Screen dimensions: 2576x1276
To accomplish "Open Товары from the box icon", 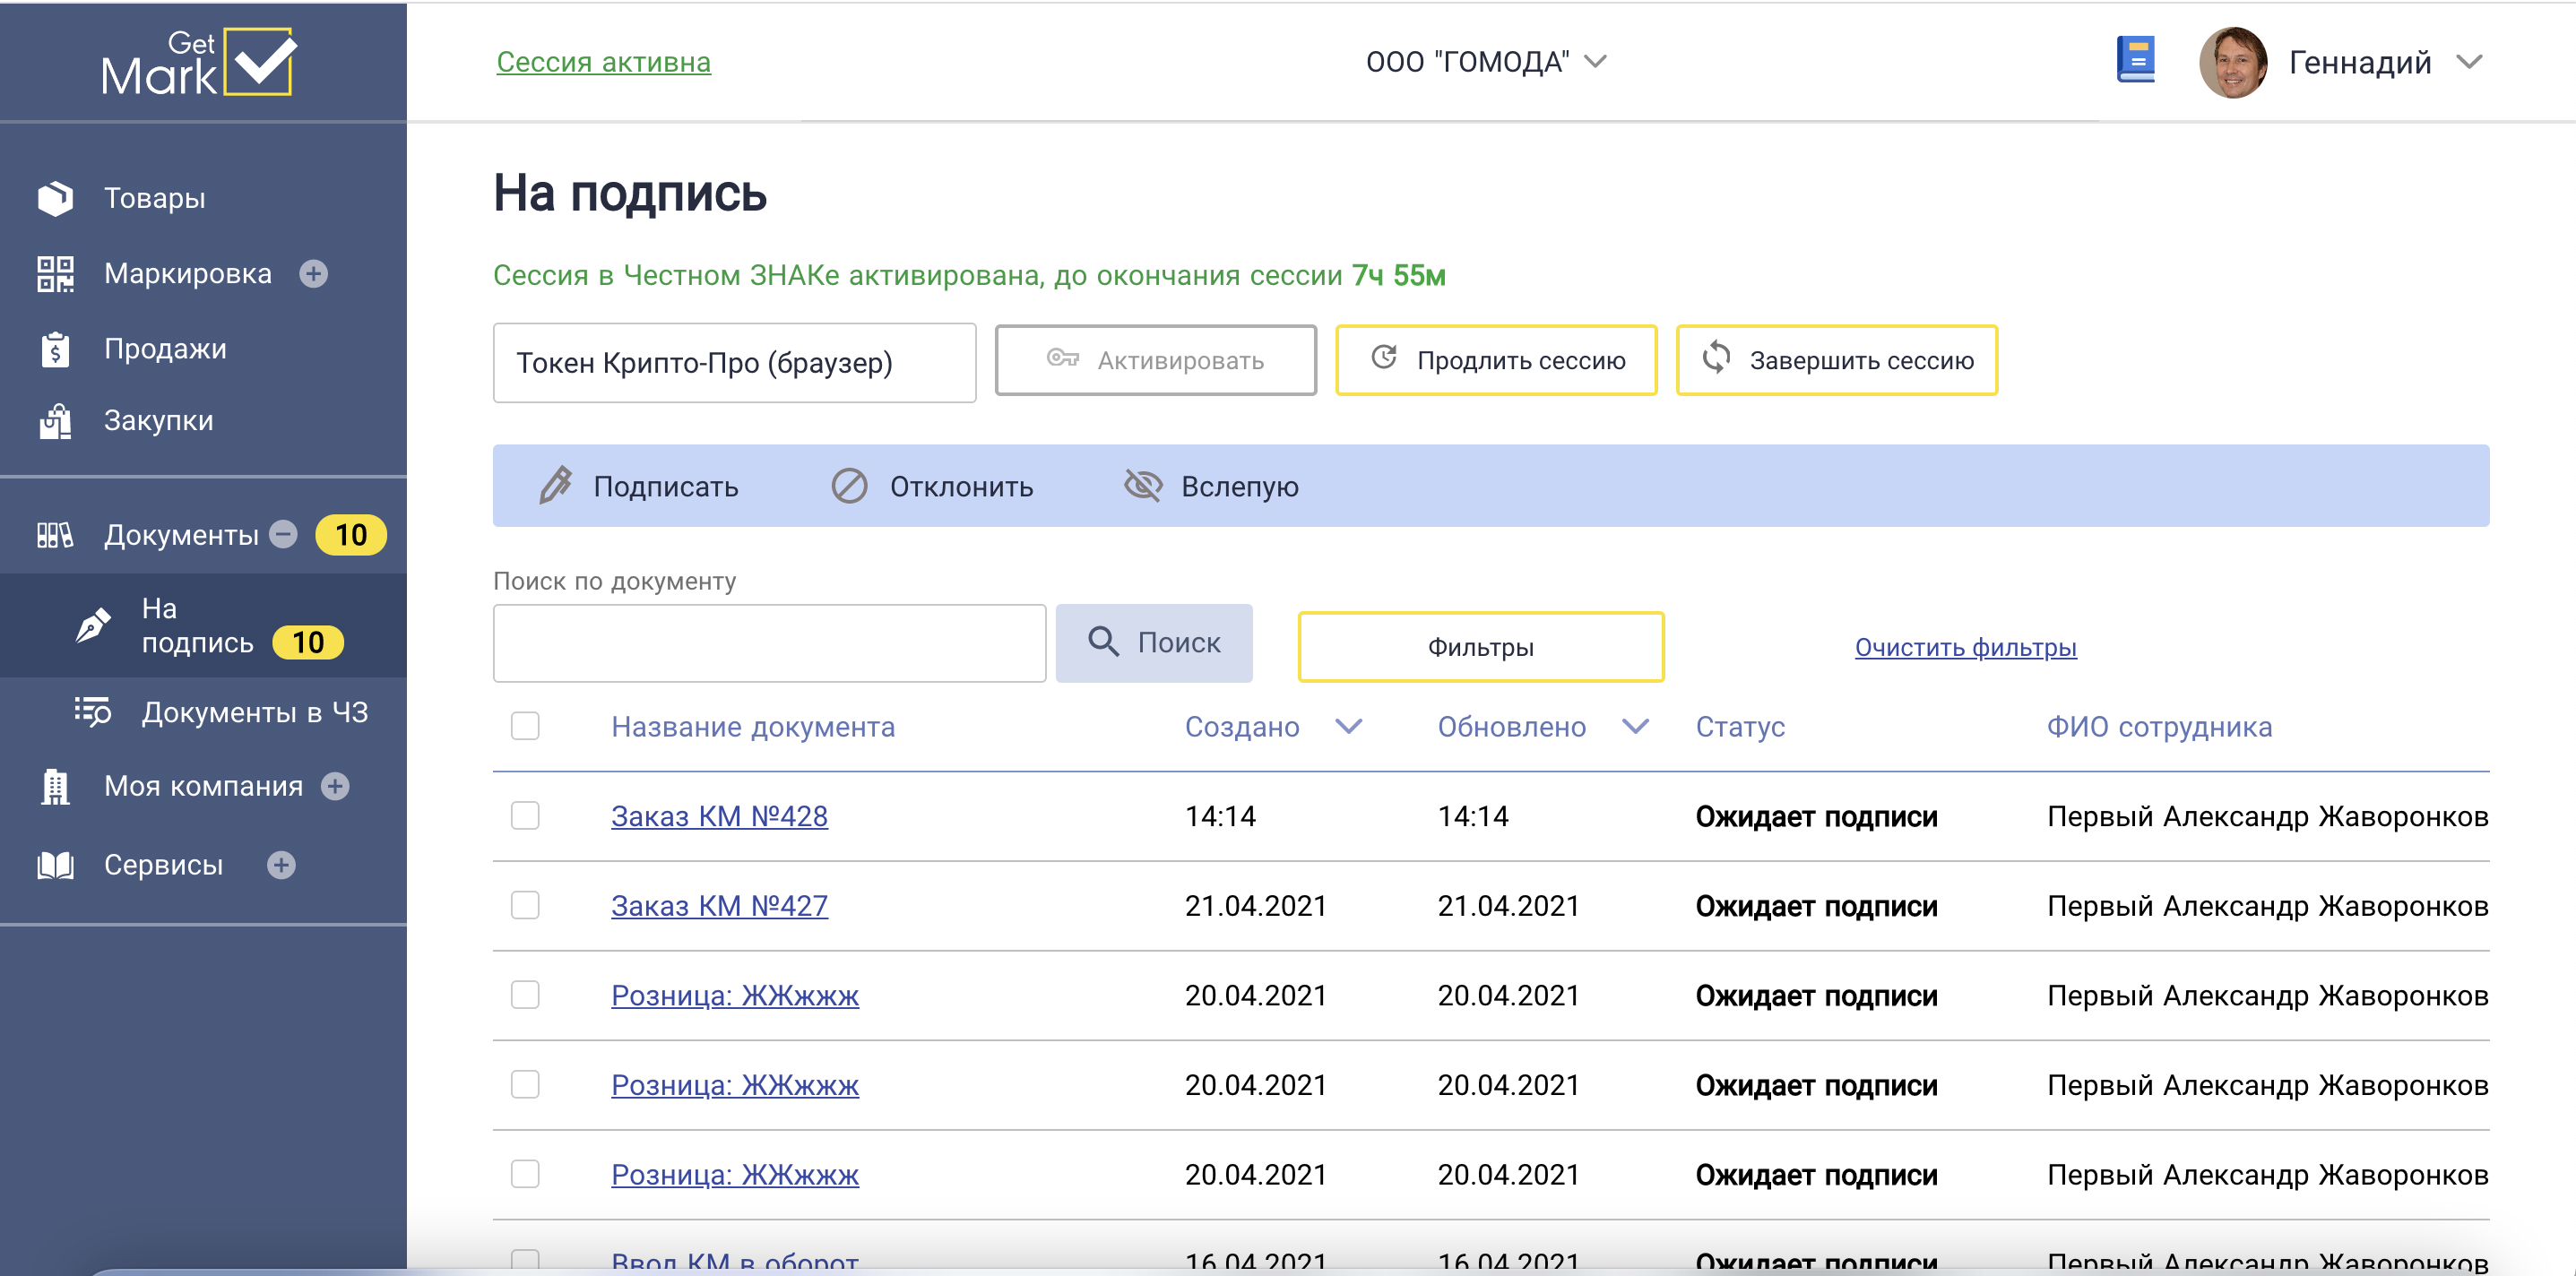I will [x=56, y=198].
